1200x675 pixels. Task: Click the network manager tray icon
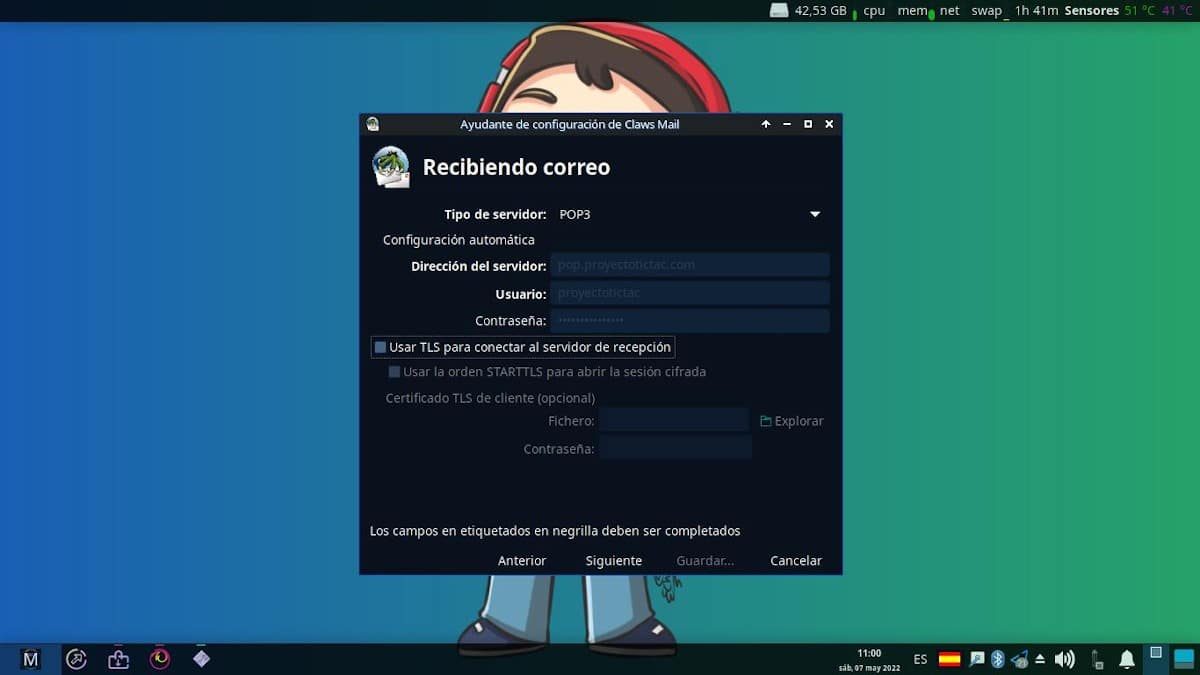point(1020,659)
